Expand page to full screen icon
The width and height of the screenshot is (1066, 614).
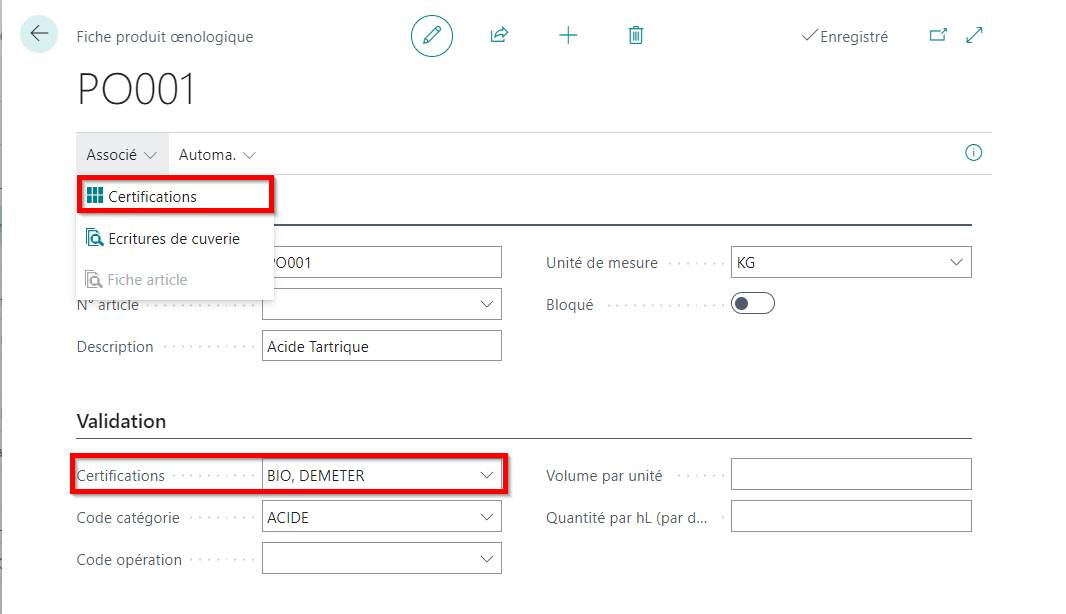tap(974, 35)
